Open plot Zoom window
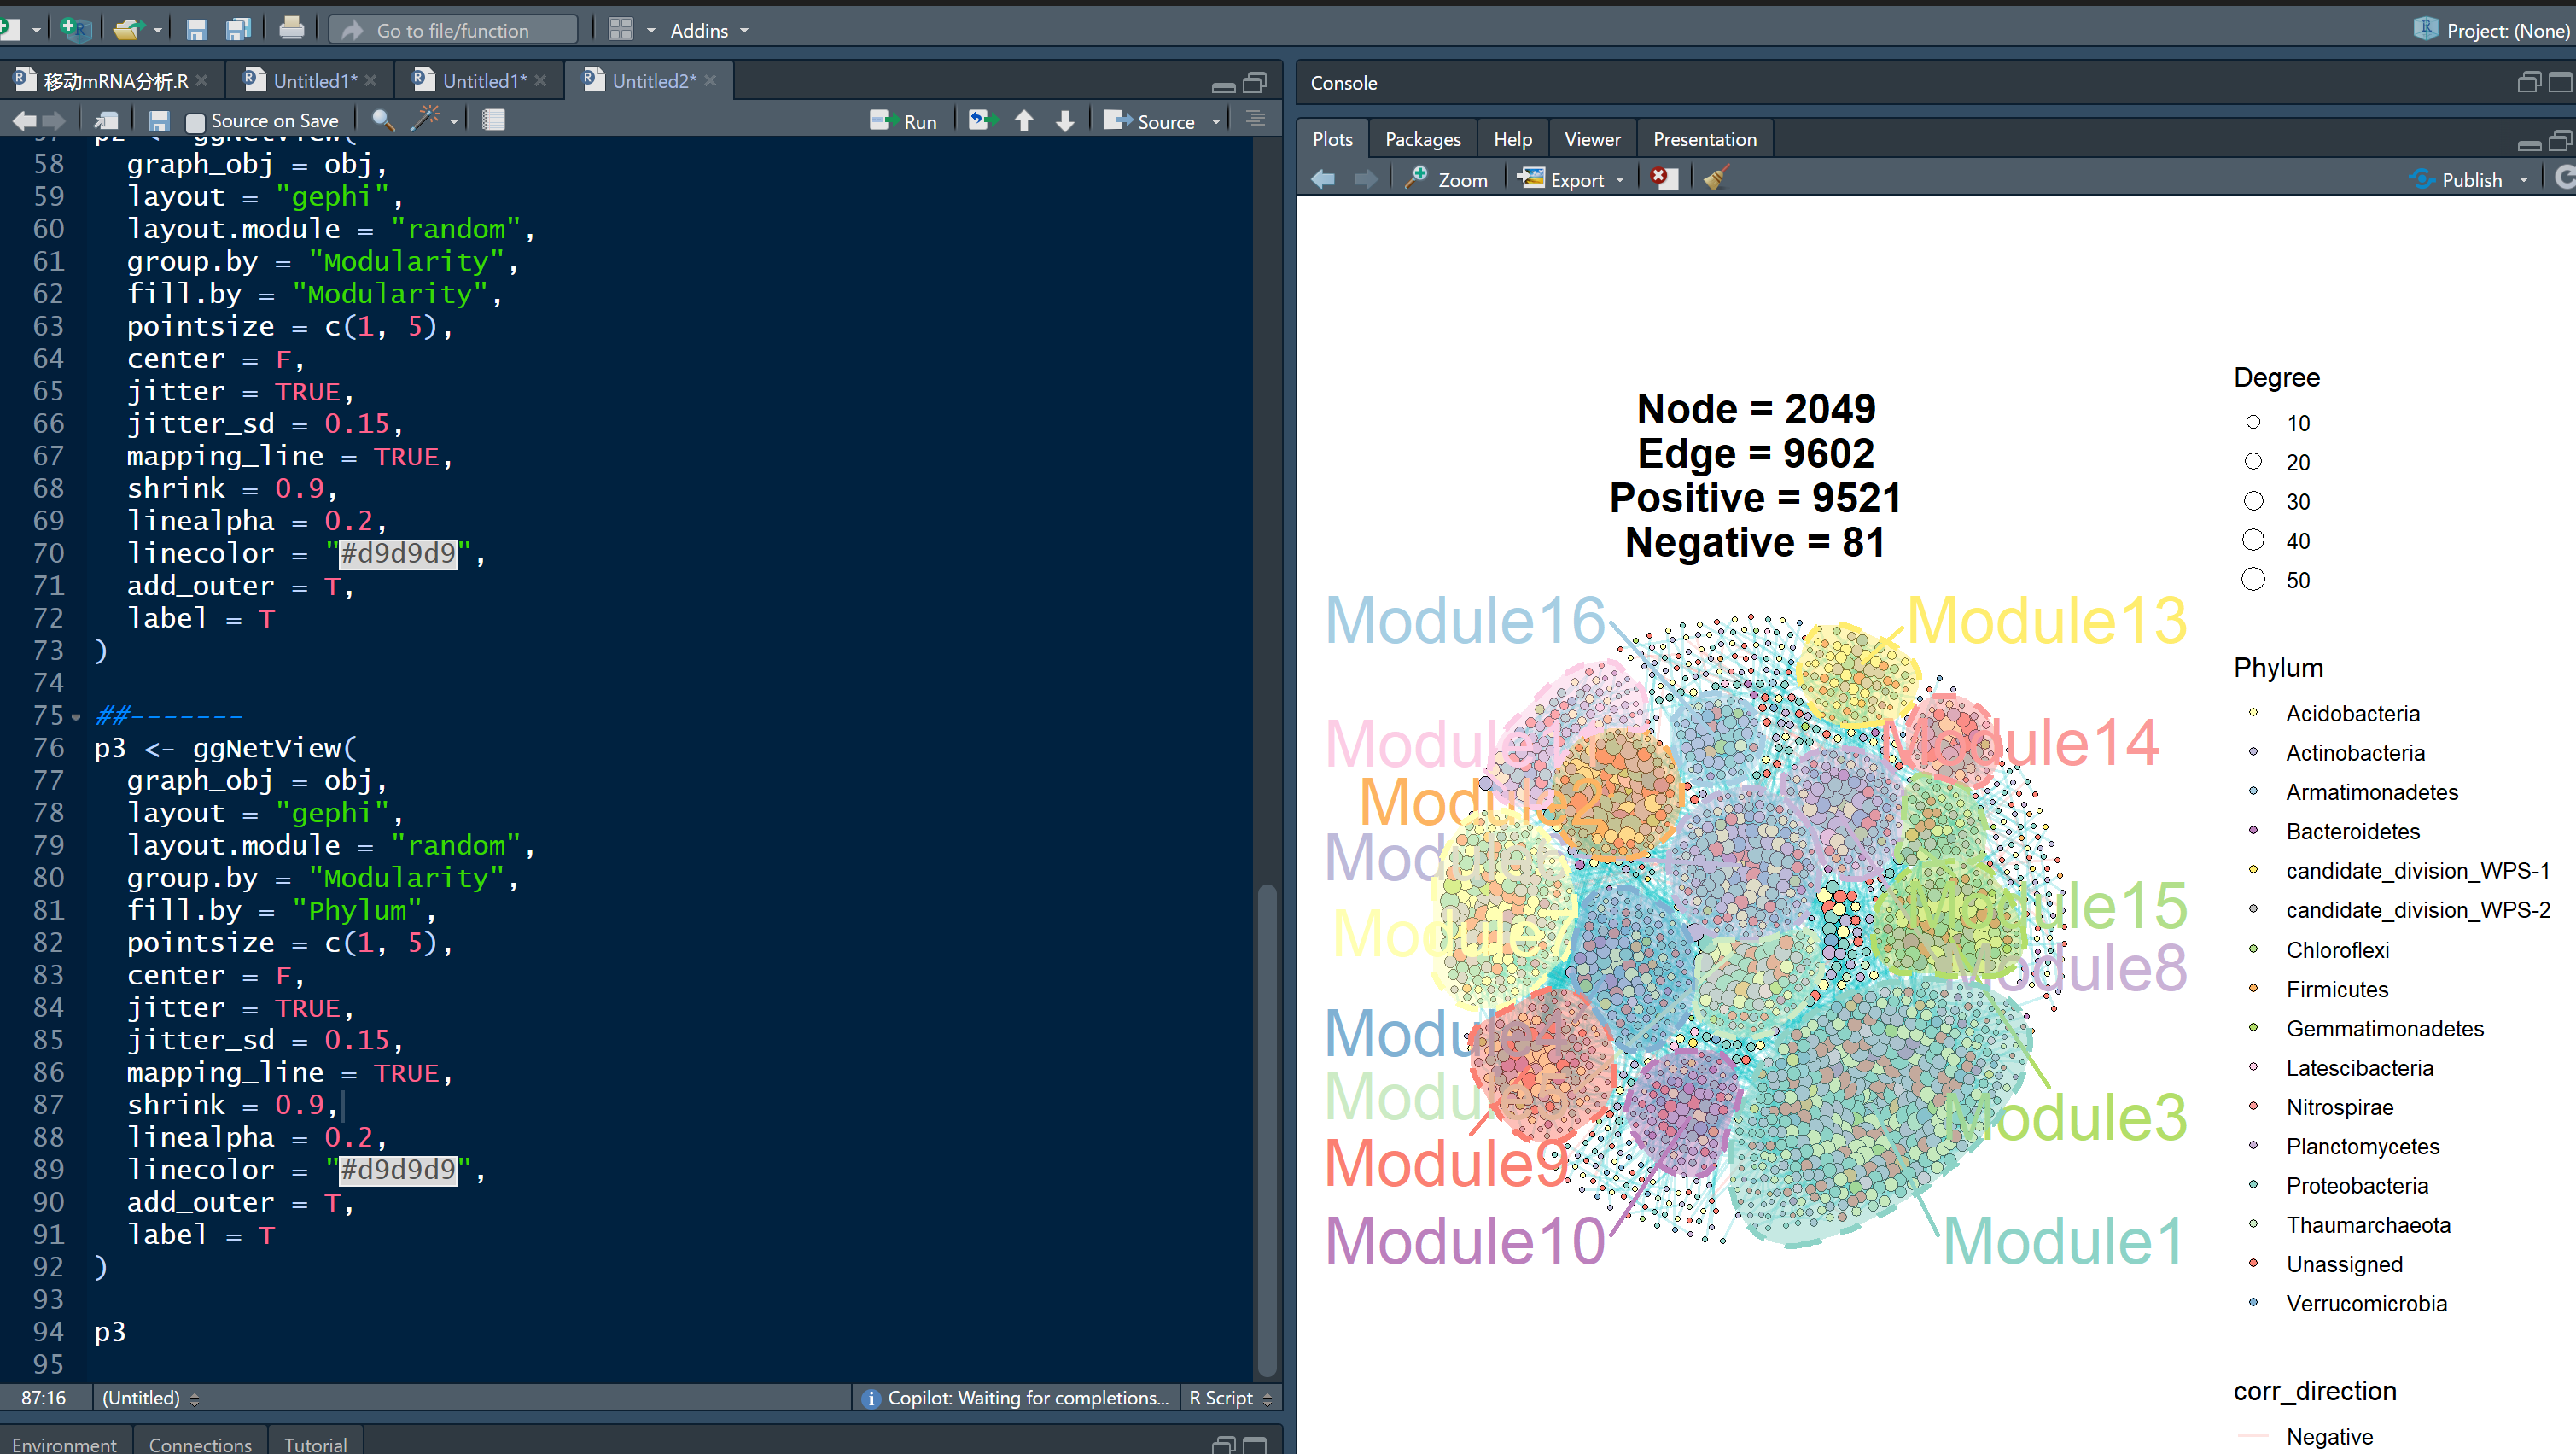 tap(1447, 179)
